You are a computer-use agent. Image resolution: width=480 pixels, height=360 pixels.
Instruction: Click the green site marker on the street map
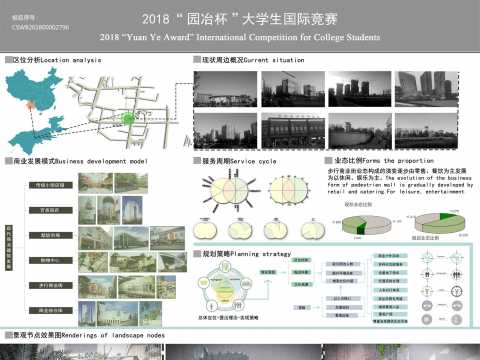[127, 118]
